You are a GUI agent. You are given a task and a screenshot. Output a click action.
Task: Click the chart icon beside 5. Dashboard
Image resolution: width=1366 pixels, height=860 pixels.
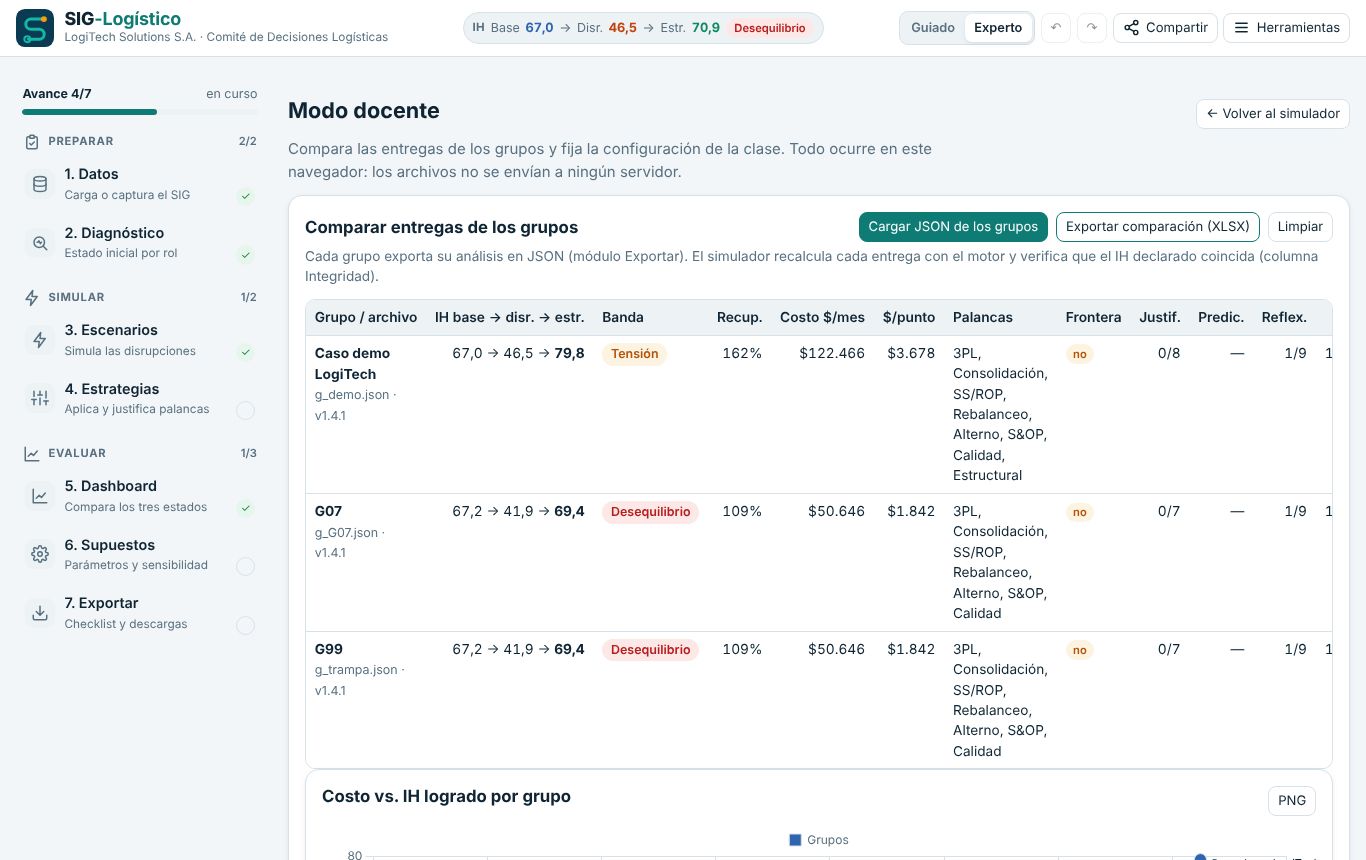pyautogui.click(x=40, y=496)
